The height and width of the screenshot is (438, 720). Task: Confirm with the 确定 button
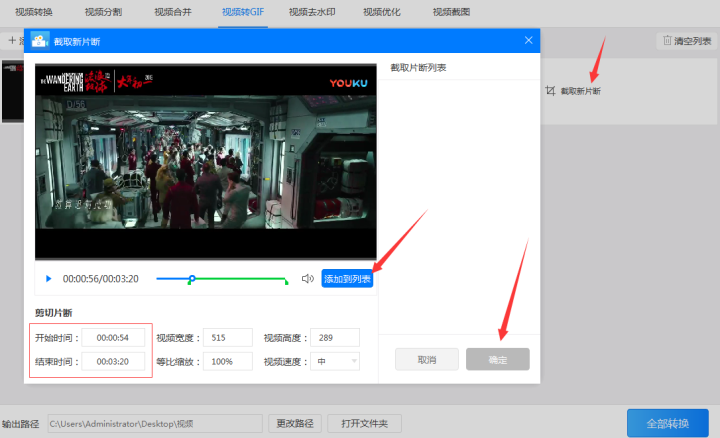point(498,359)
